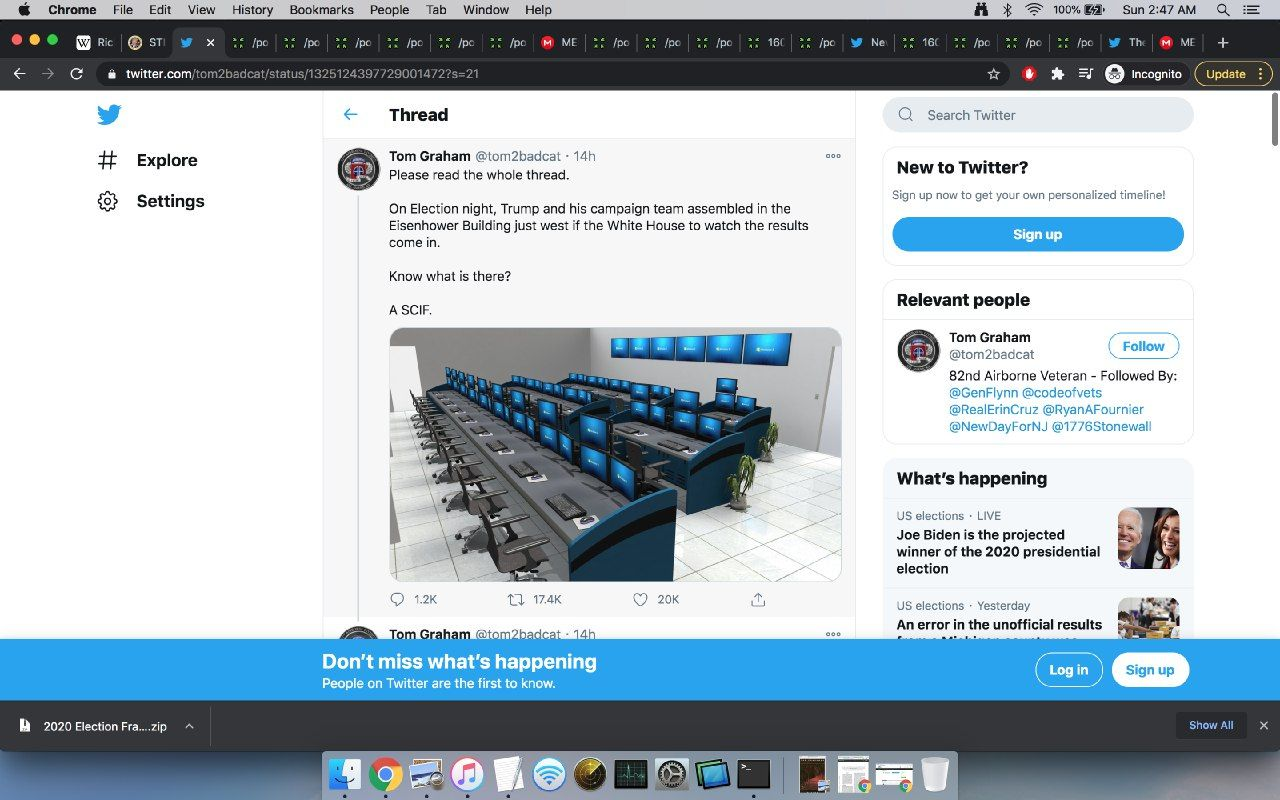The height and width of the screenshot is (800, 1280).
Task: Follow Tom Graham
Action: point(1143,346)
